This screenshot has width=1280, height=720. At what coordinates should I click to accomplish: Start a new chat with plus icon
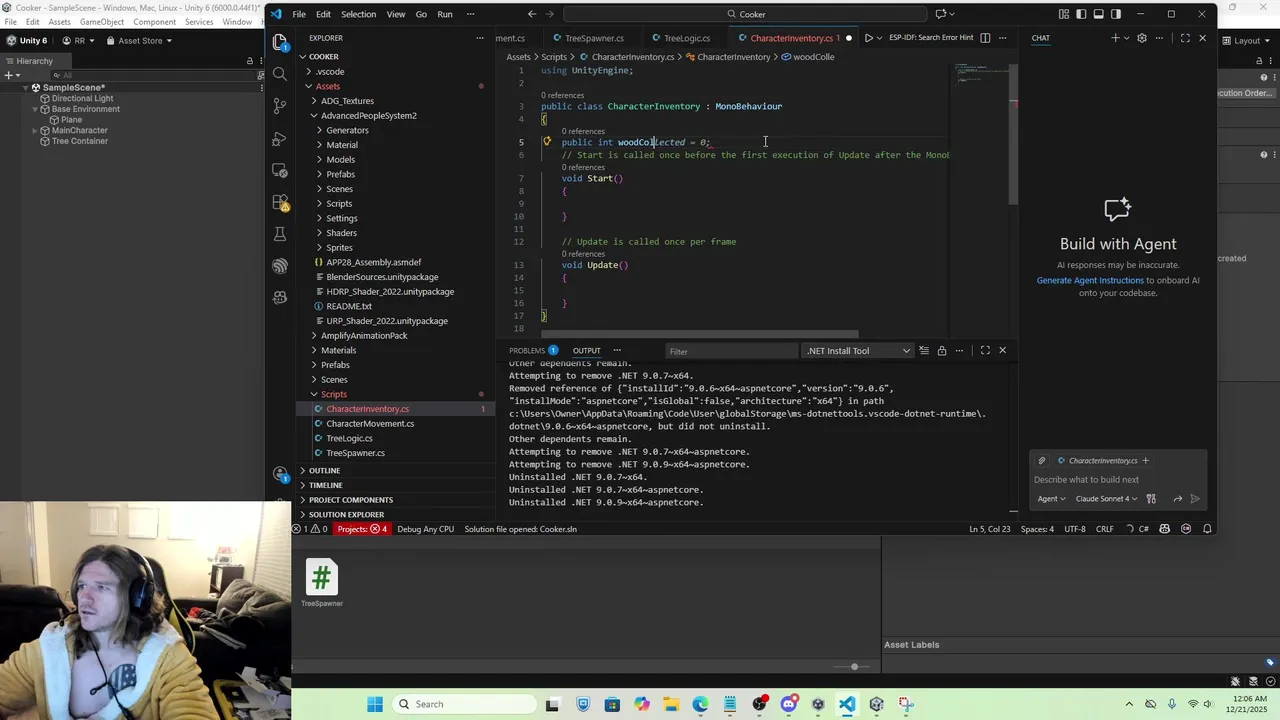pos(1115,38)
